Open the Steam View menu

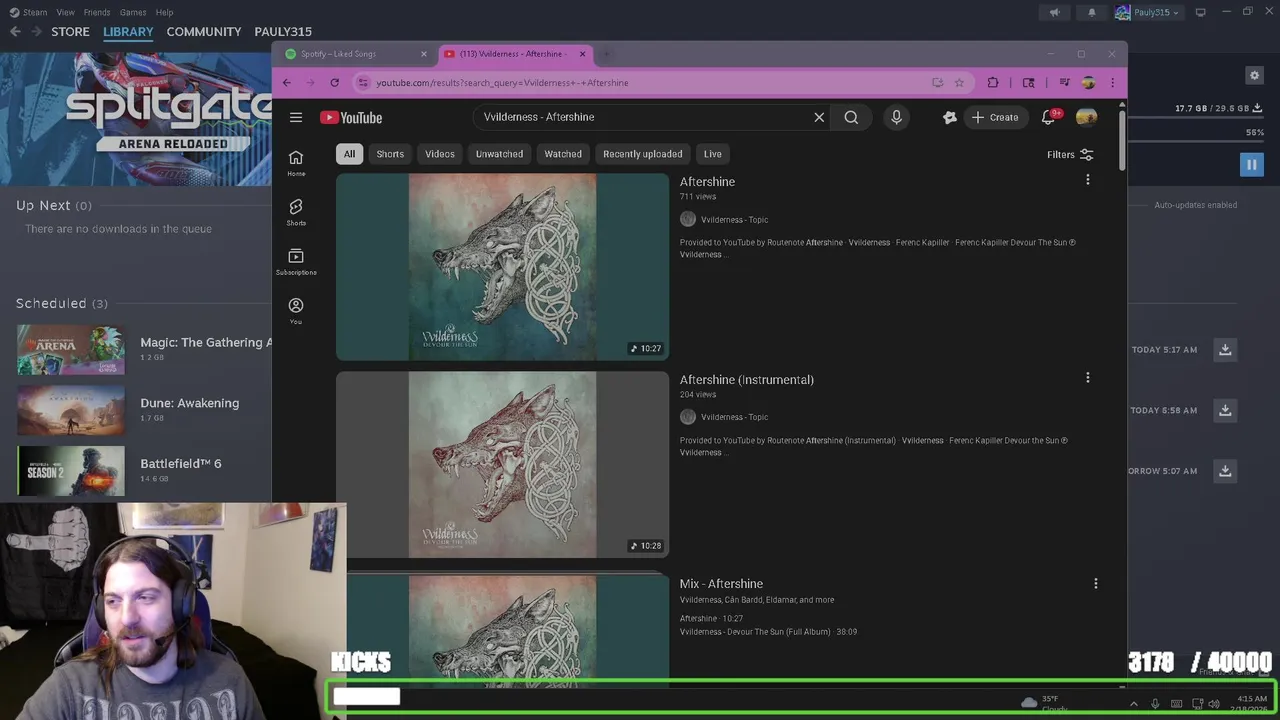pos(65,12)
